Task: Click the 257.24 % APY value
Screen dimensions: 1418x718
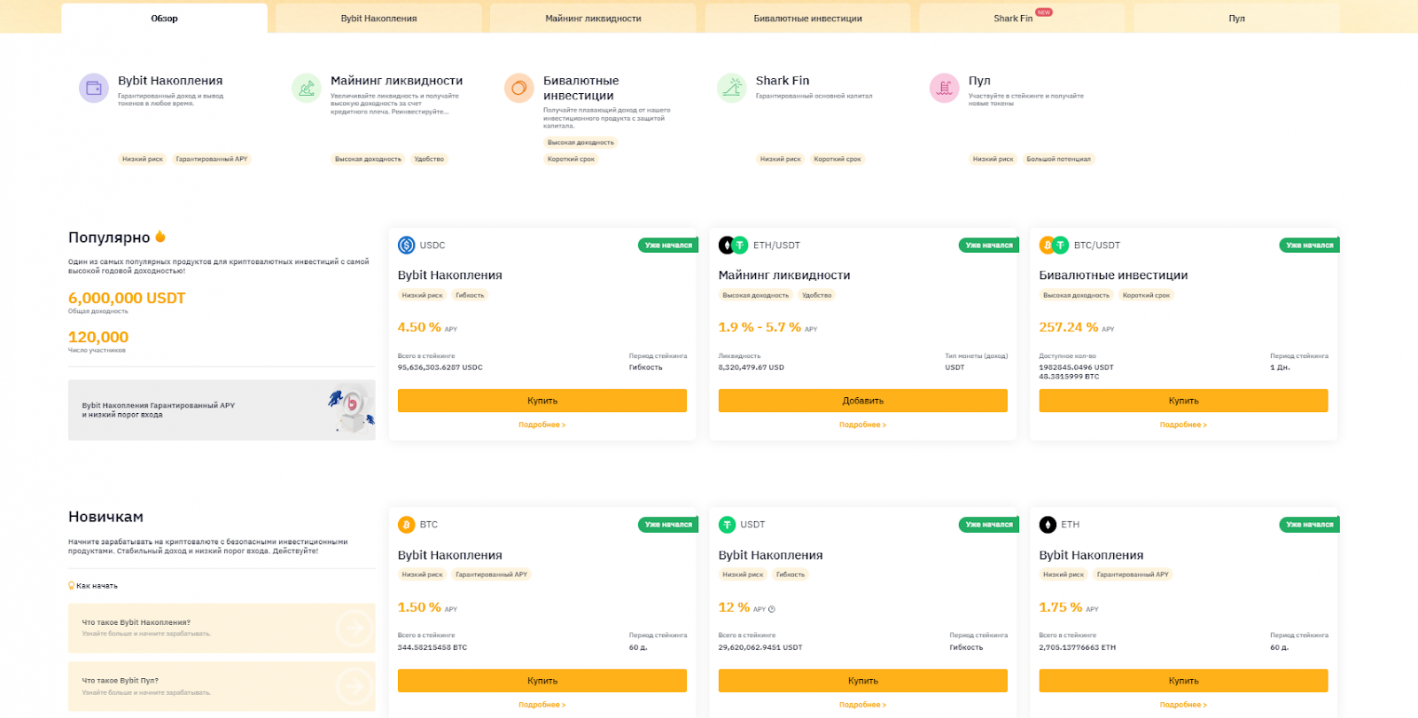Action: [1069, 327]
